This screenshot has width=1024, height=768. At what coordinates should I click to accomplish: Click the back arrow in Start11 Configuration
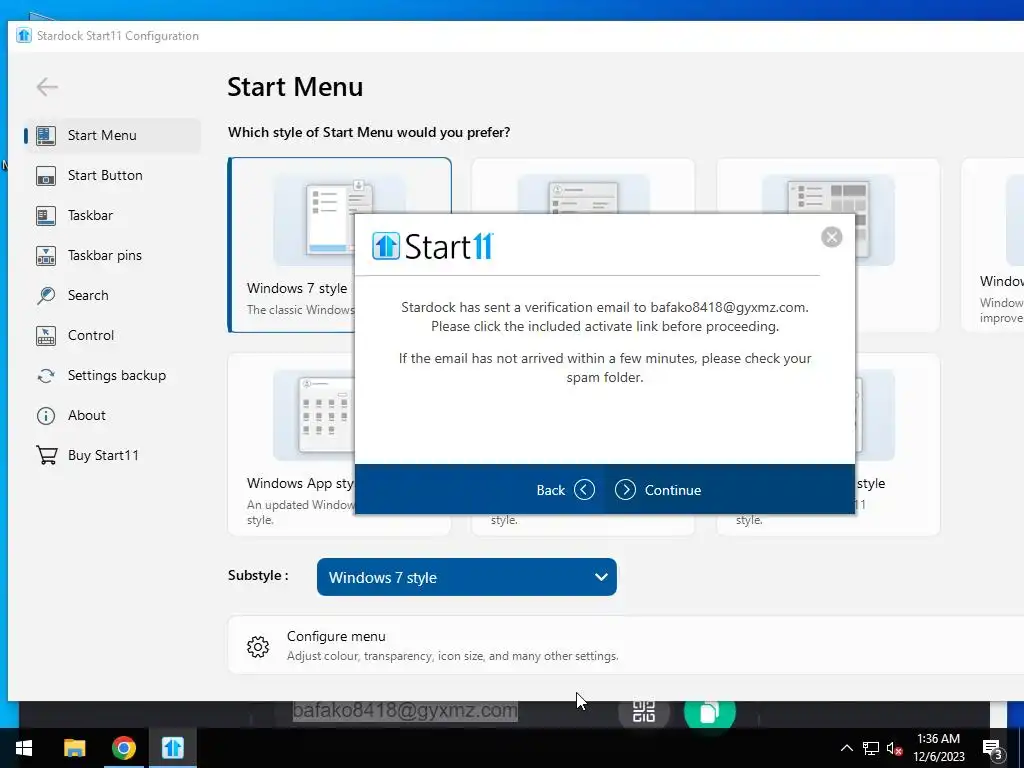[x=47, y=87]
